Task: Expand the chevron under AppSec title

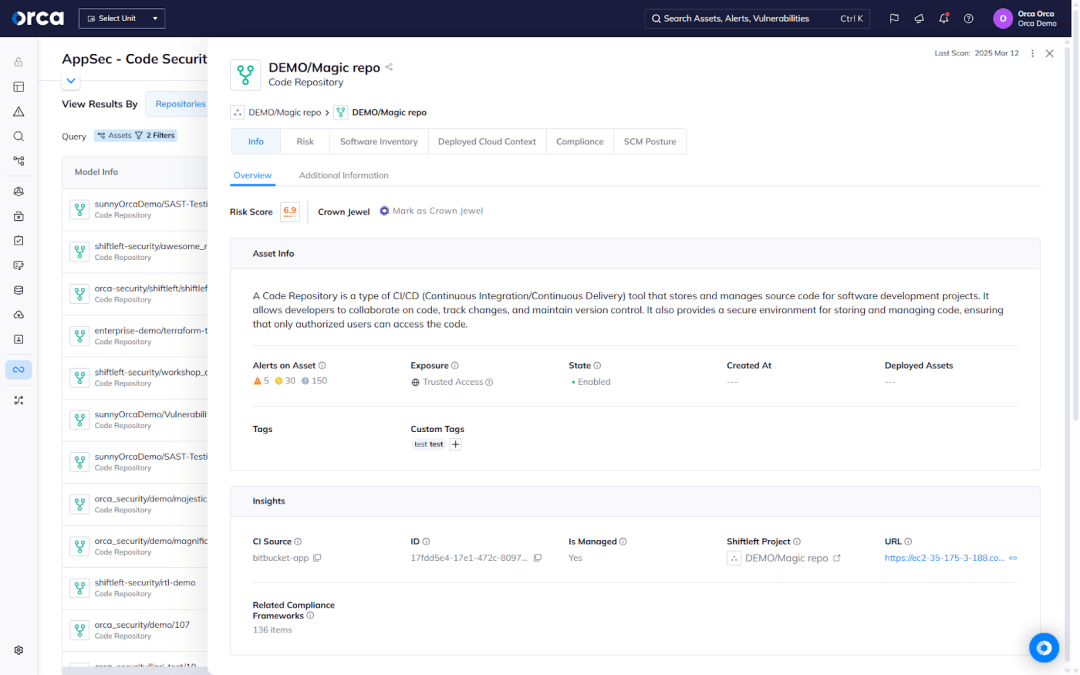Action: point(71,81)
